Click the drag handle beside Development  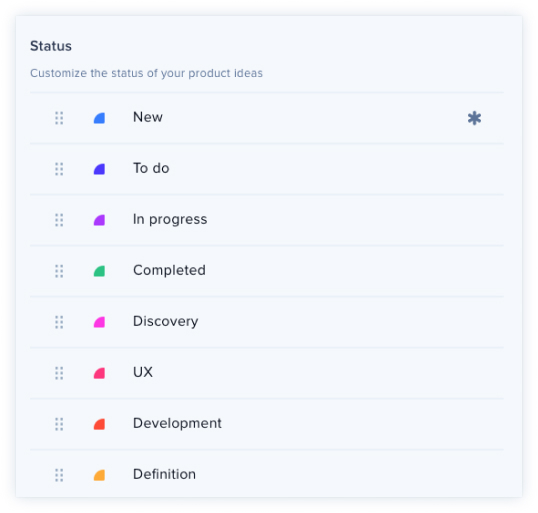[x=59, y=424]
